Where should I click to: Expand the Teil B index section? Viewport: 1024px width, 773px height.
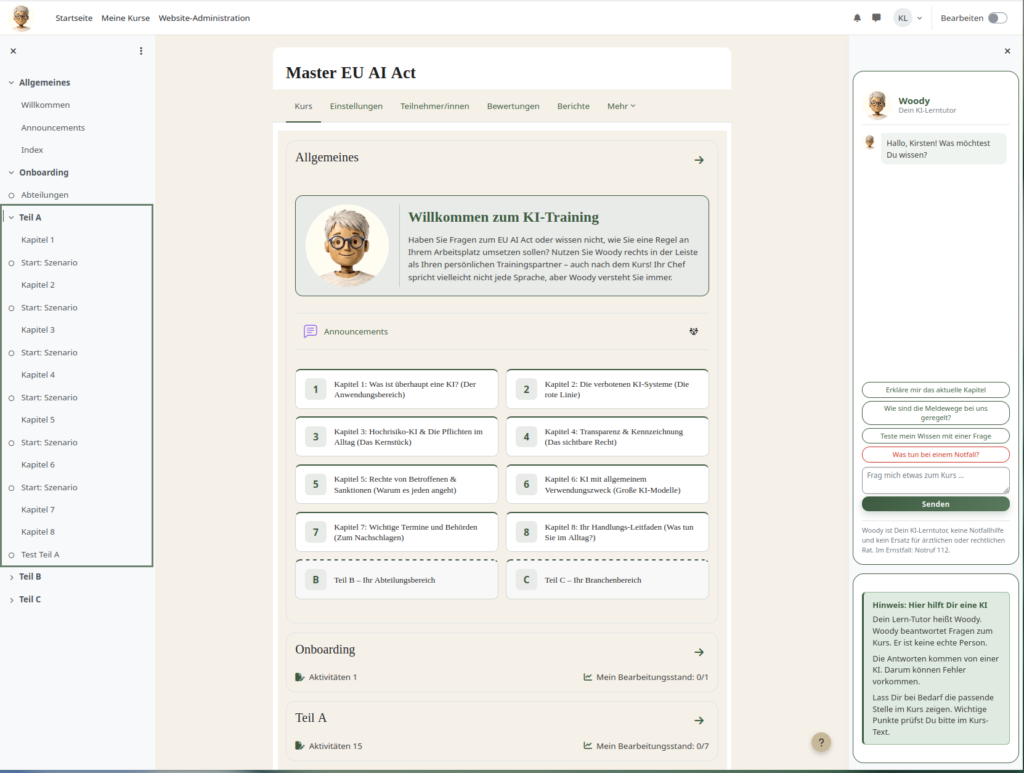(11, 577)
